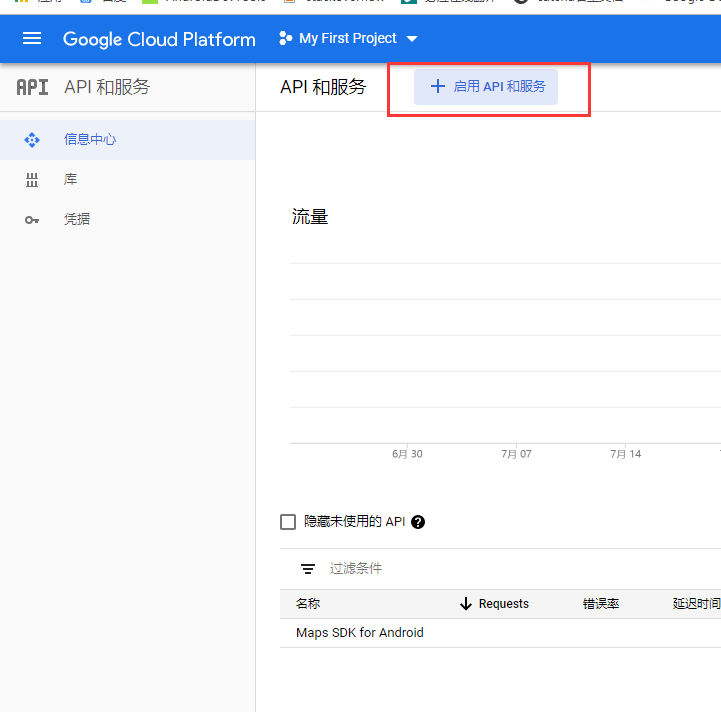Click the project dropdown arrow
This screenshot has height=712, width=721.
(412, 39)
